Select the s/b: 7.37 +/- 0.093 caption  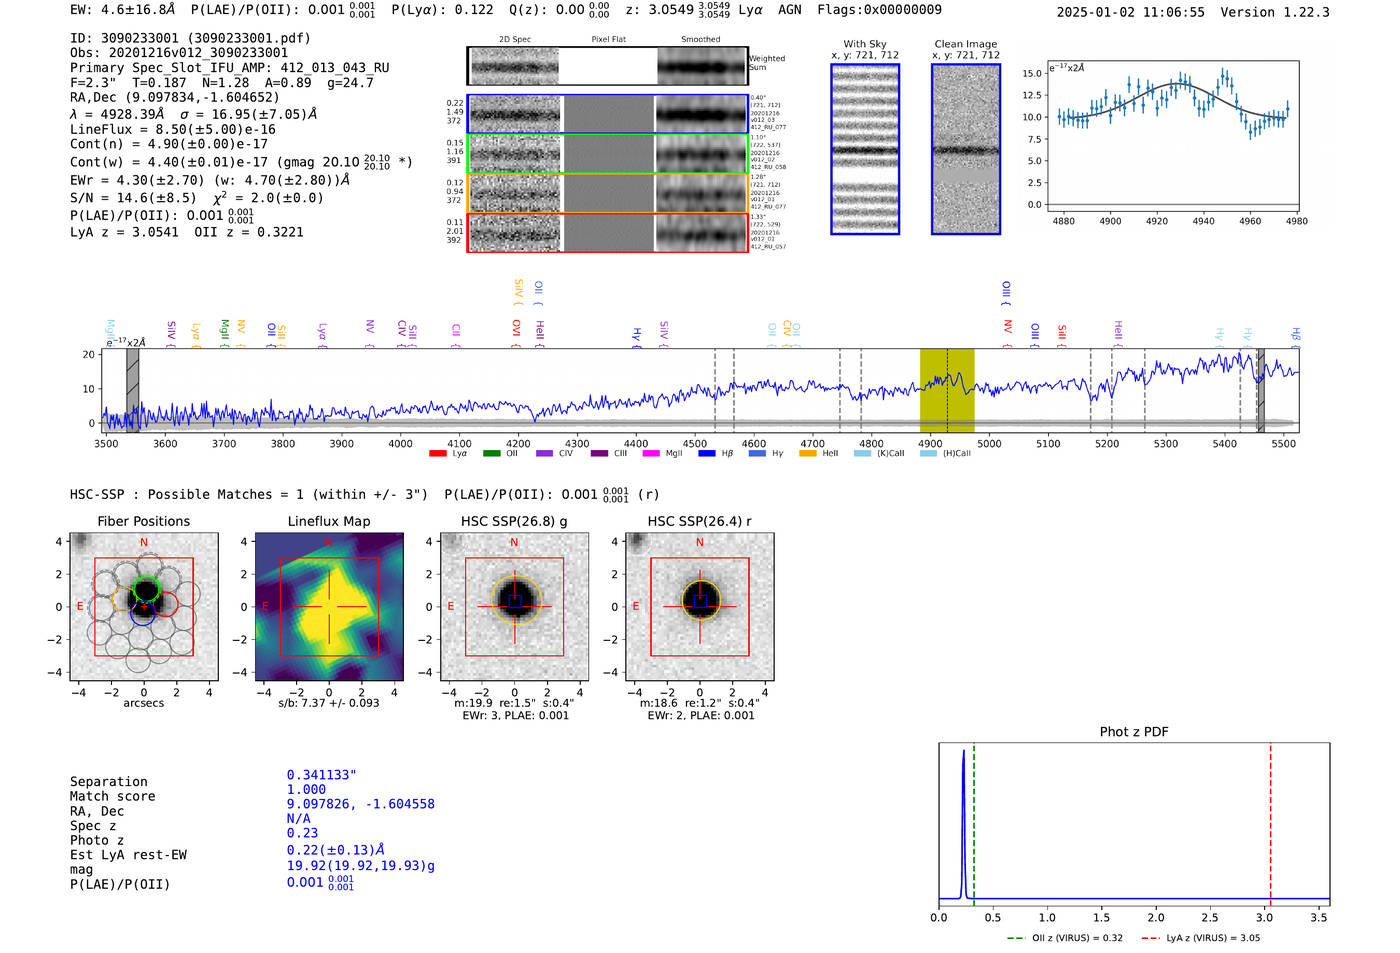tap(329, 703)
